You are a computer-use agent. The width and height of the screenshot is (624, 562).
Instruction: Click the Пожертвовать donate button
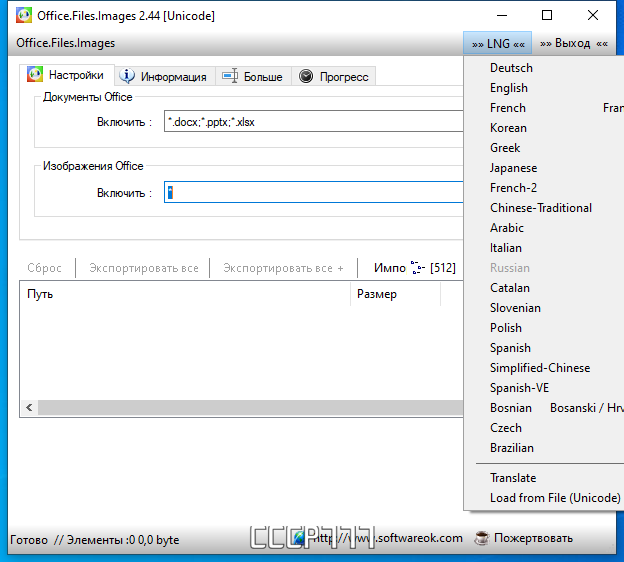533,538
